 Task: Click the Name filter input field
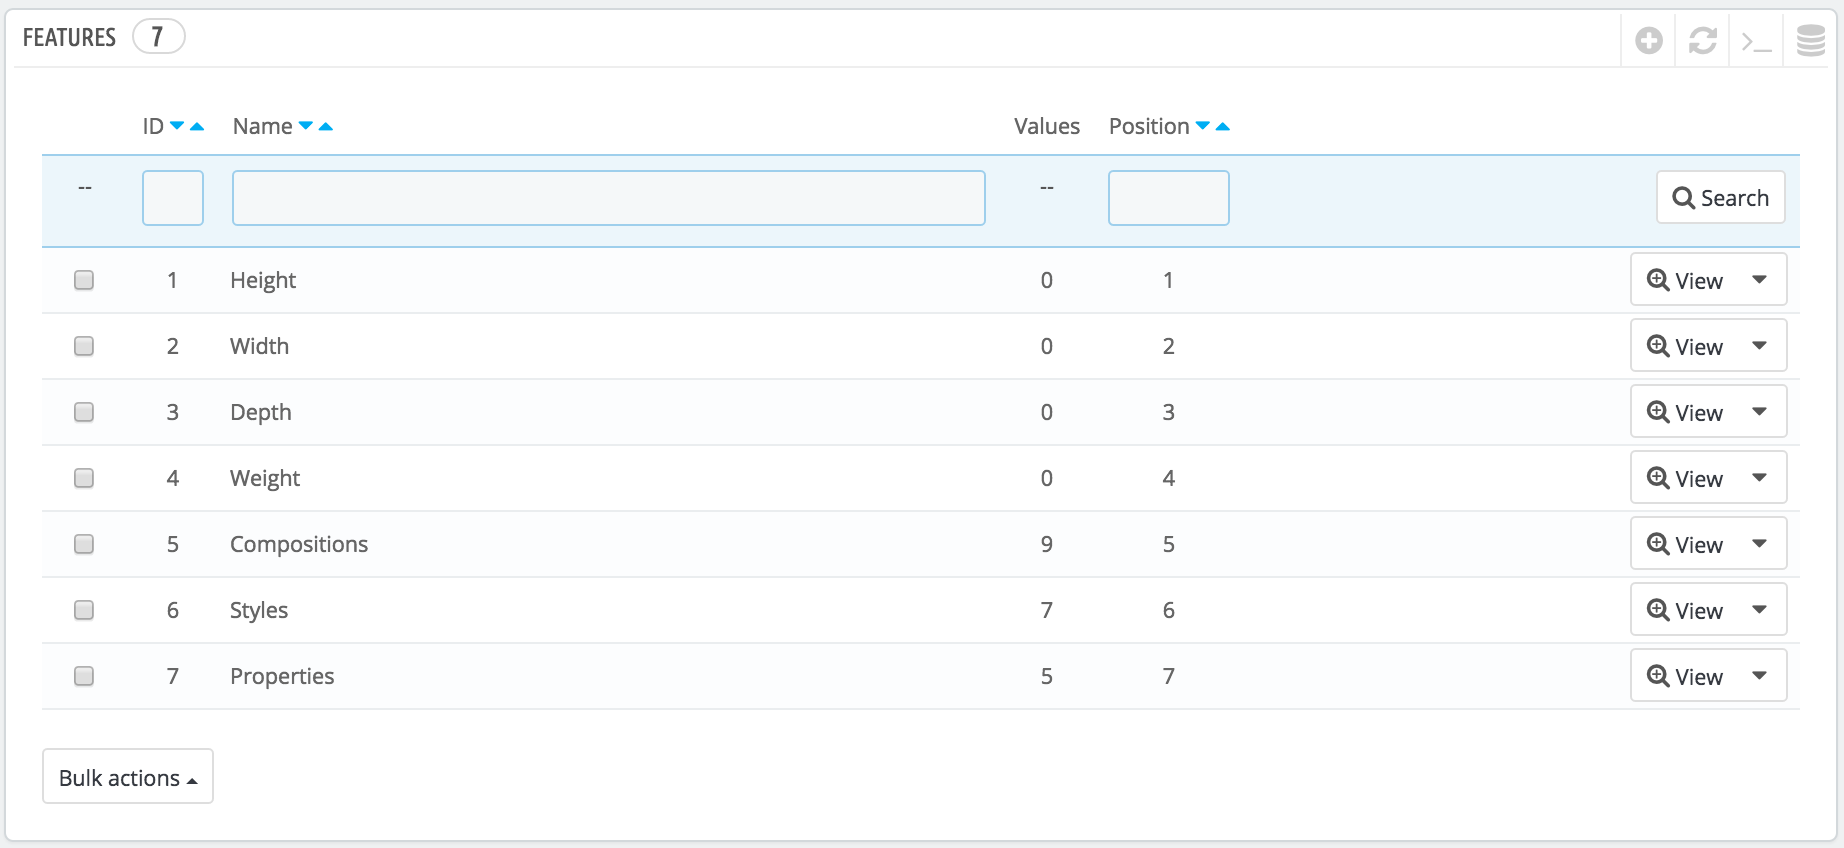608,198
